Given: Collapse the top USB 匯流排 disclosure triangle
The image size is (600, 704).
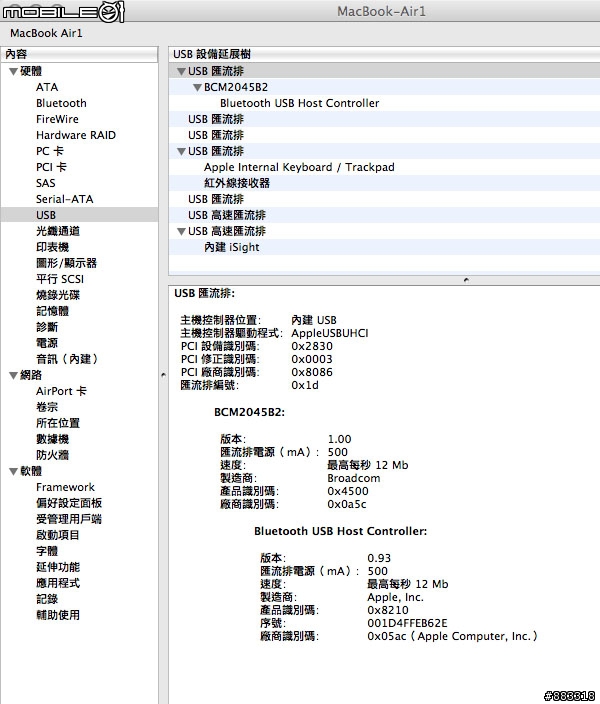Looking at the screenshot, I should 181,71.
